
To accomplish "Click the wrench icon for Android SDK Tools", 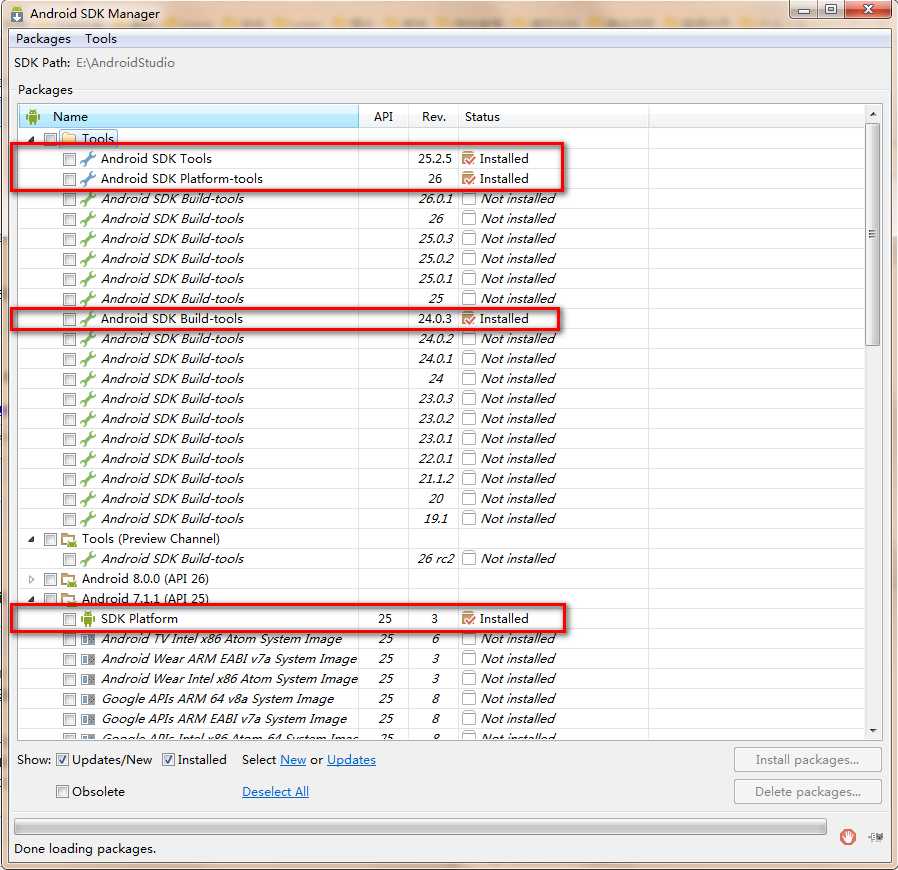I will (88, 159).
